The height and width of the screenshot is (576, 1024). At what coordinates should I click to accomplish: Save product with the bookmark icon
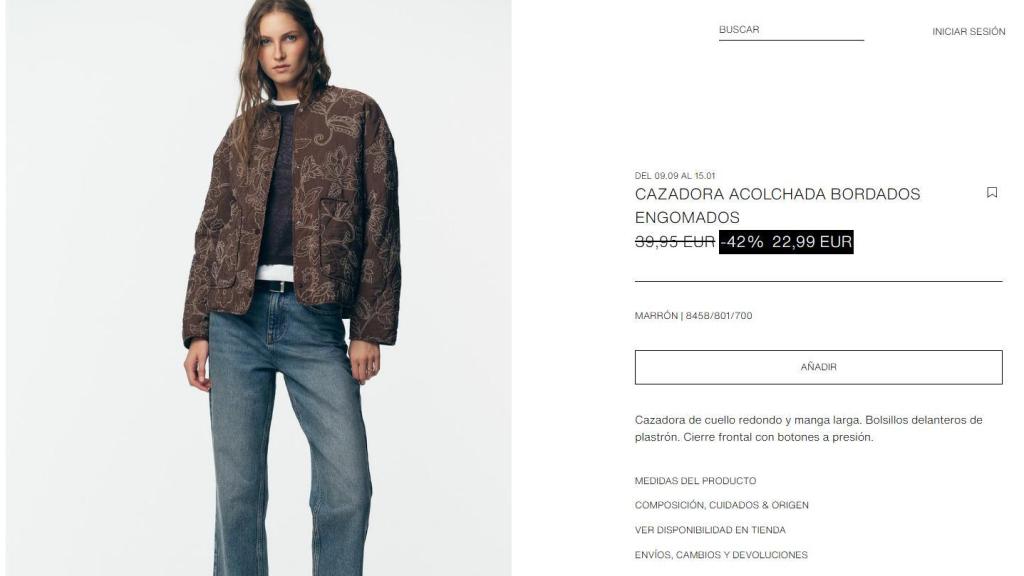click(991, 193)
